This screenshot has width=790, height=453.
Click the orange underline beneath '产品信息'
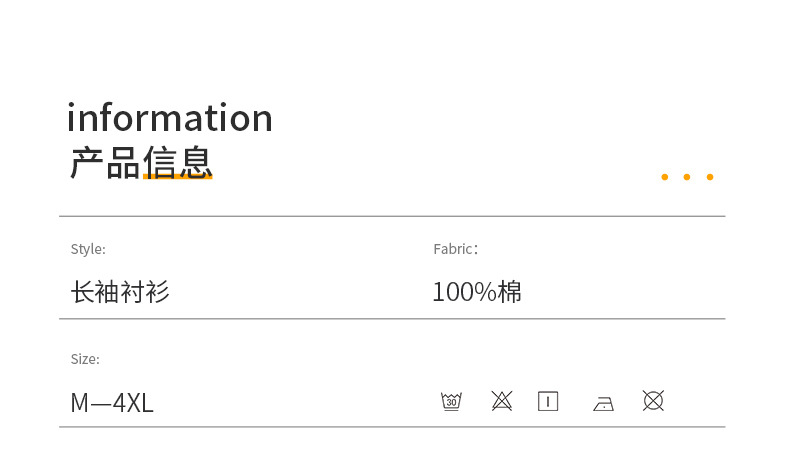[x=178, y=178]
